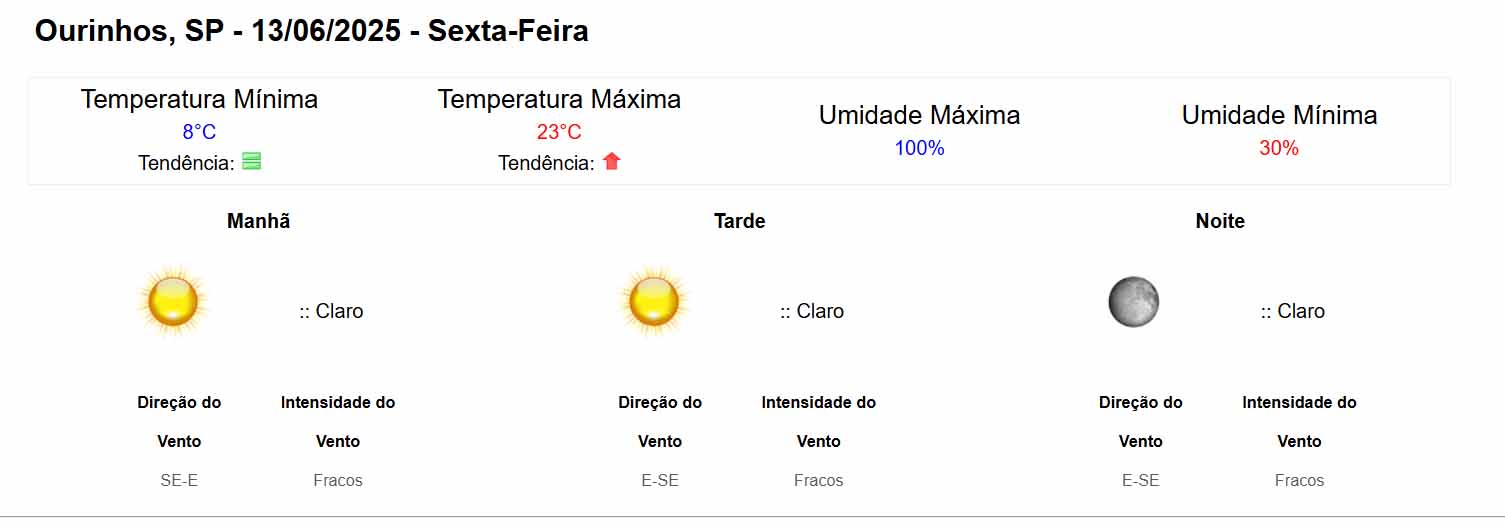Click the red upward maximum temperature trend arrow
Viewport: 1505px width, 529px height.
612,161
